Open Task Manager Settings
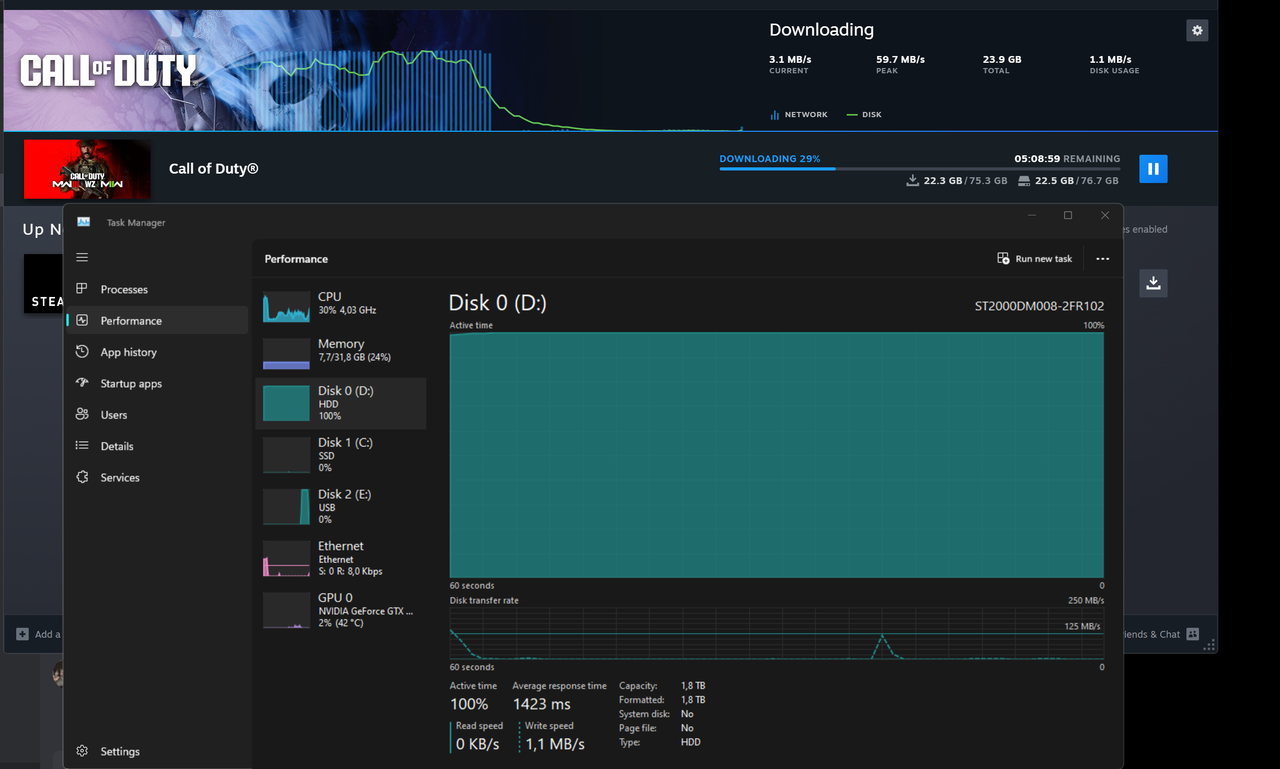 click(x=157, y=751)
